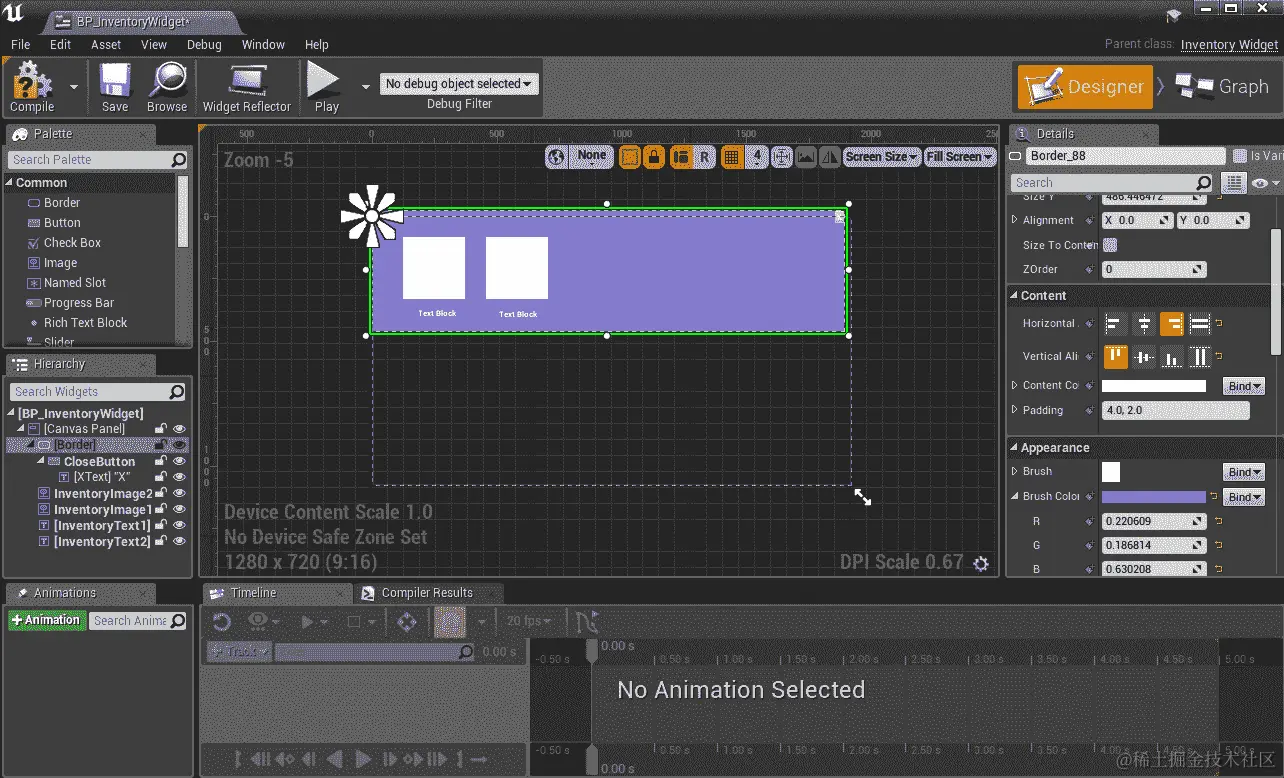1284x778 pixels.
Task: Toggle the layout transform icon beside R
Action: [x=680, y=157]
